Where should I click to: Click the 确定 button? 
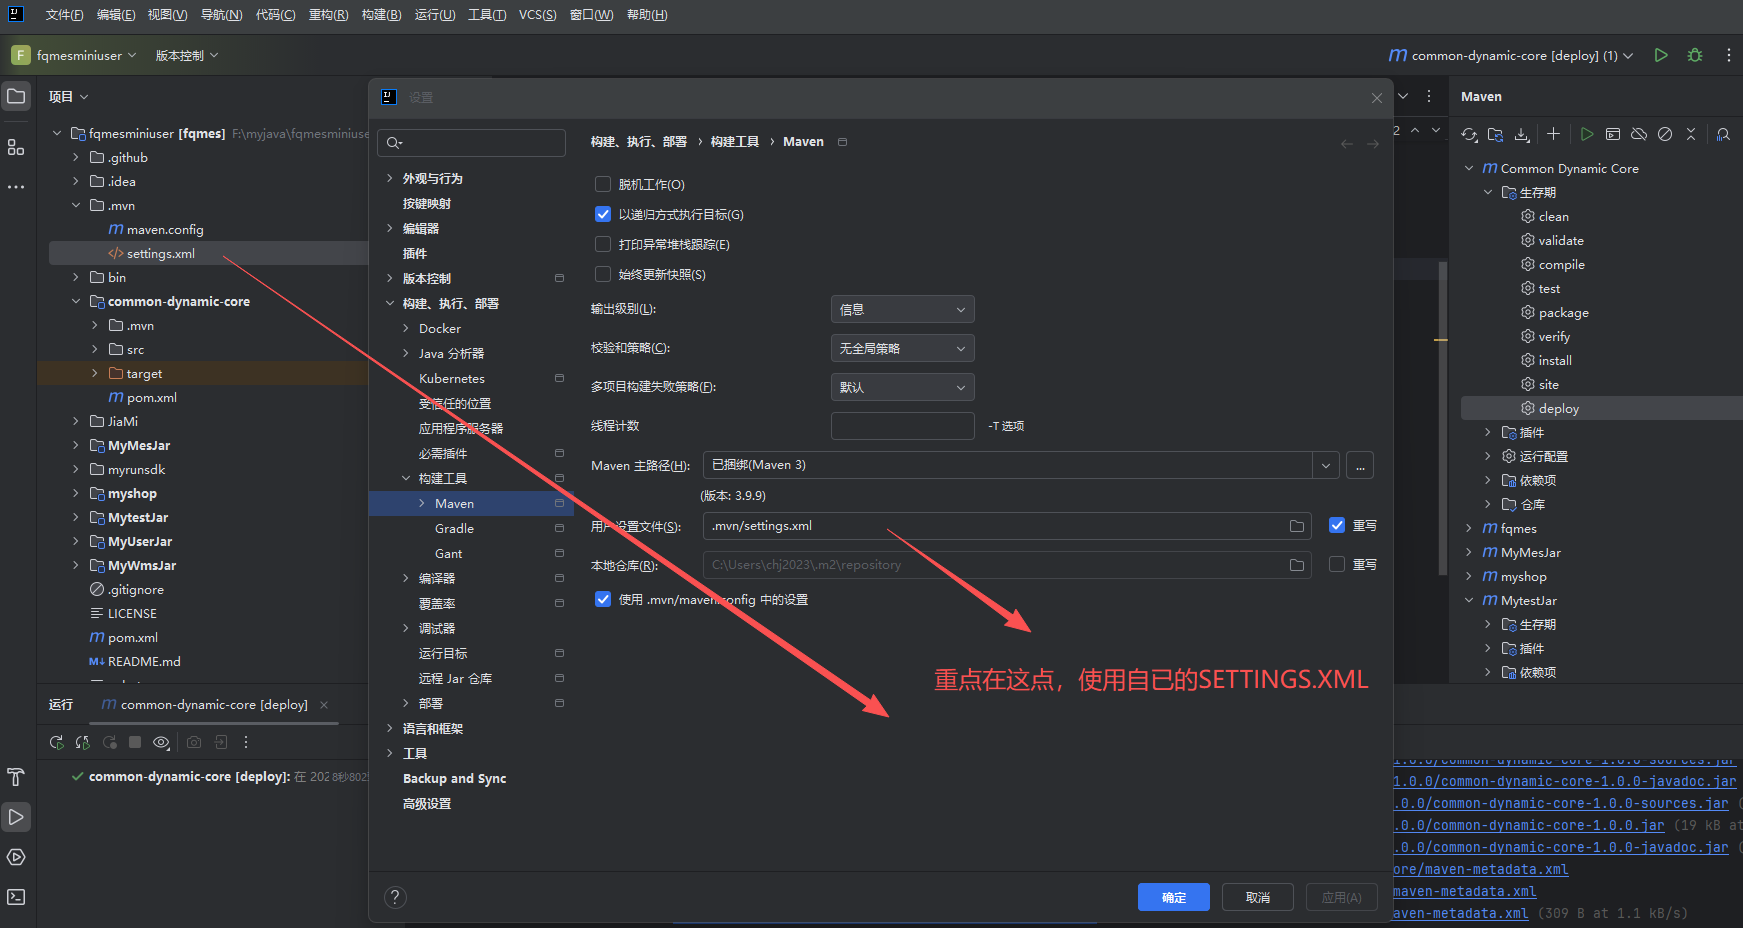pyautogui.click(x=1173, y=897)
